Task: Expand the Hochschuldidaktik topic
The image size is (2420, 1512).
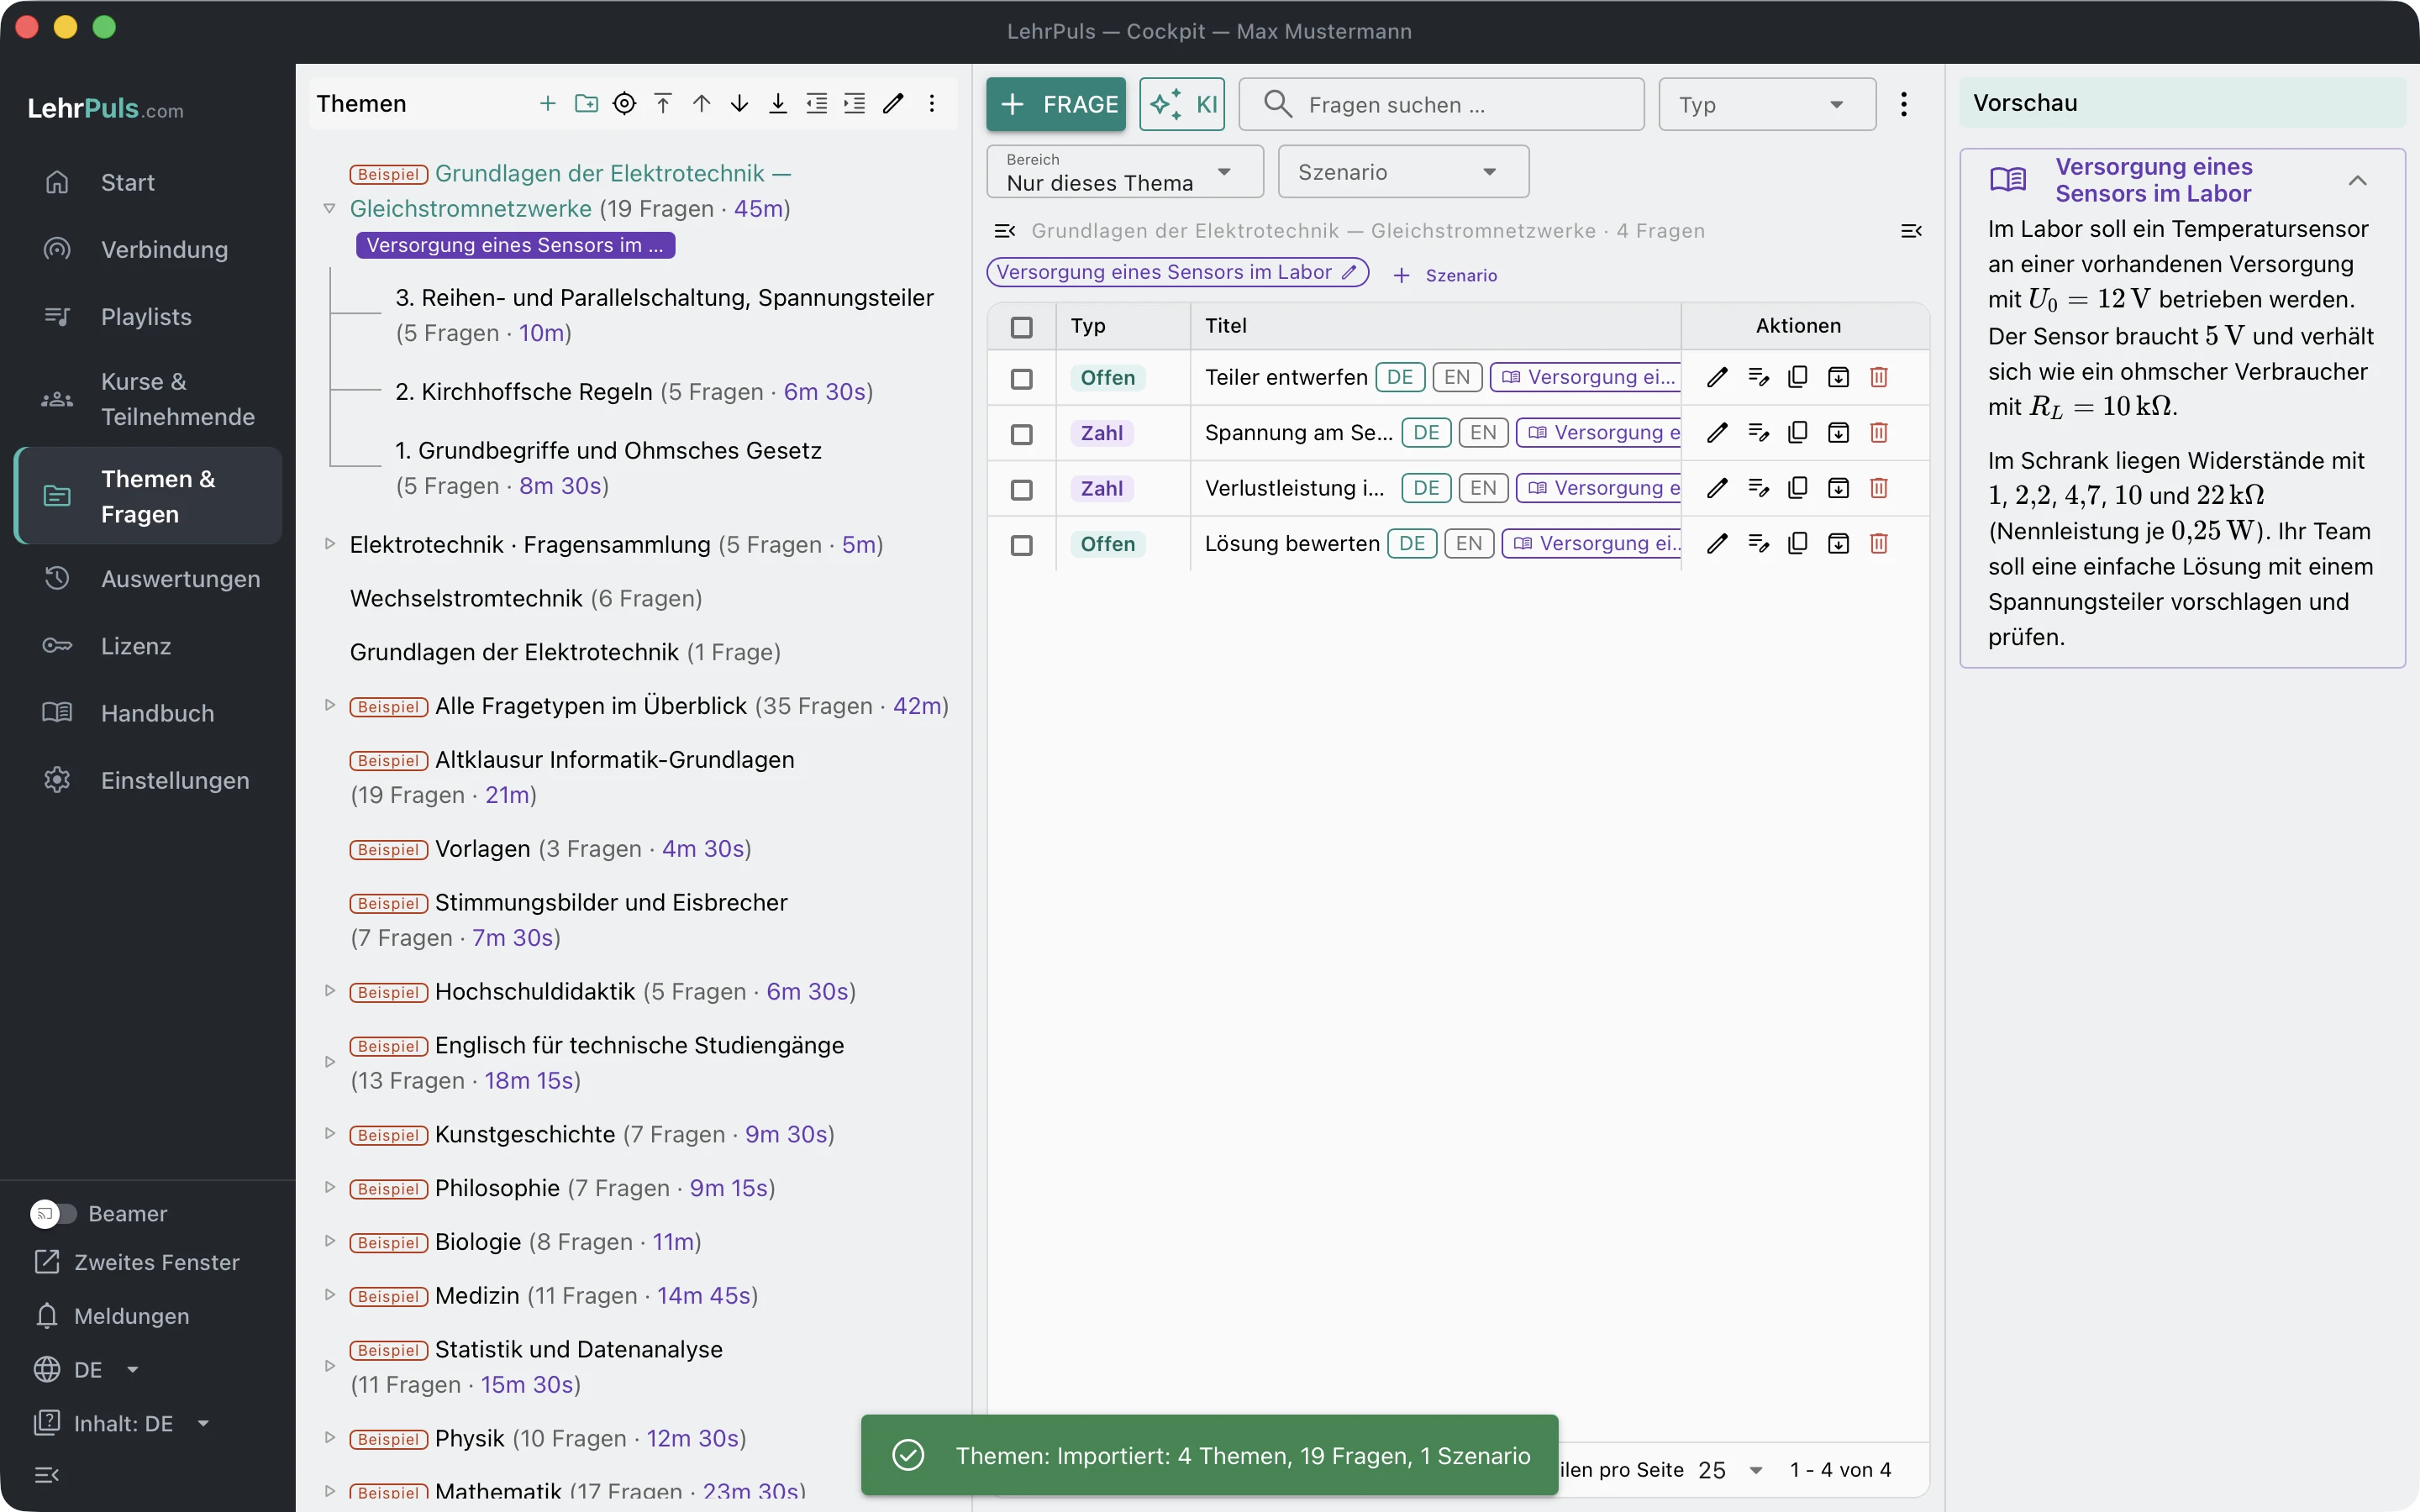Action: click(x=329, y=991)
